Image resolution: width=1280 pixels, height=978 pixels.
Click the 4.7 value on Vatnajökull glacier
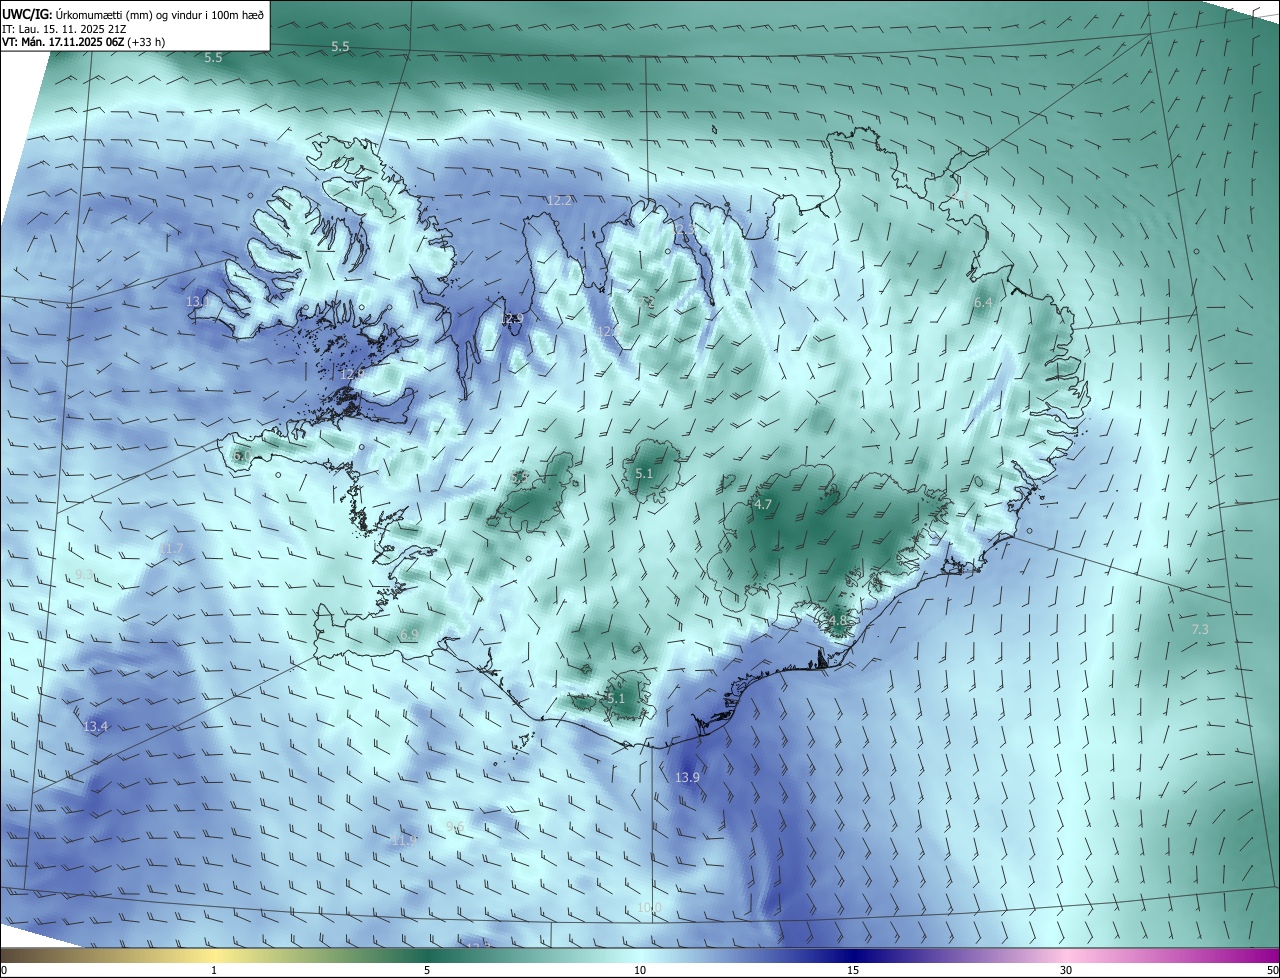763,505
